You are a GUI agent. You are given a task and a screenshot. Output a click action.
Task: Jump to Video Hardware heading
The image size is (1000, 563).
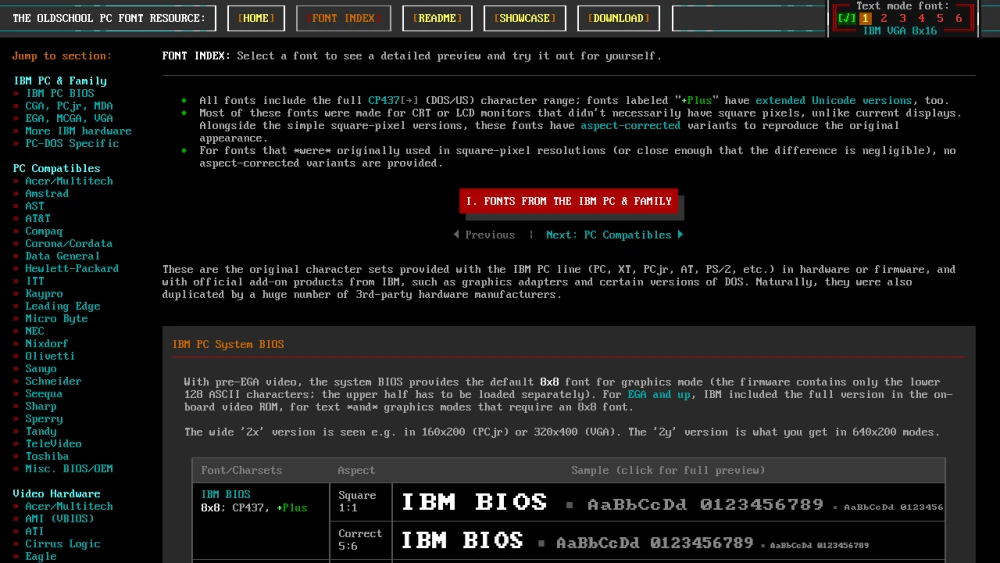pyautogui.click(x=56, y=494)
